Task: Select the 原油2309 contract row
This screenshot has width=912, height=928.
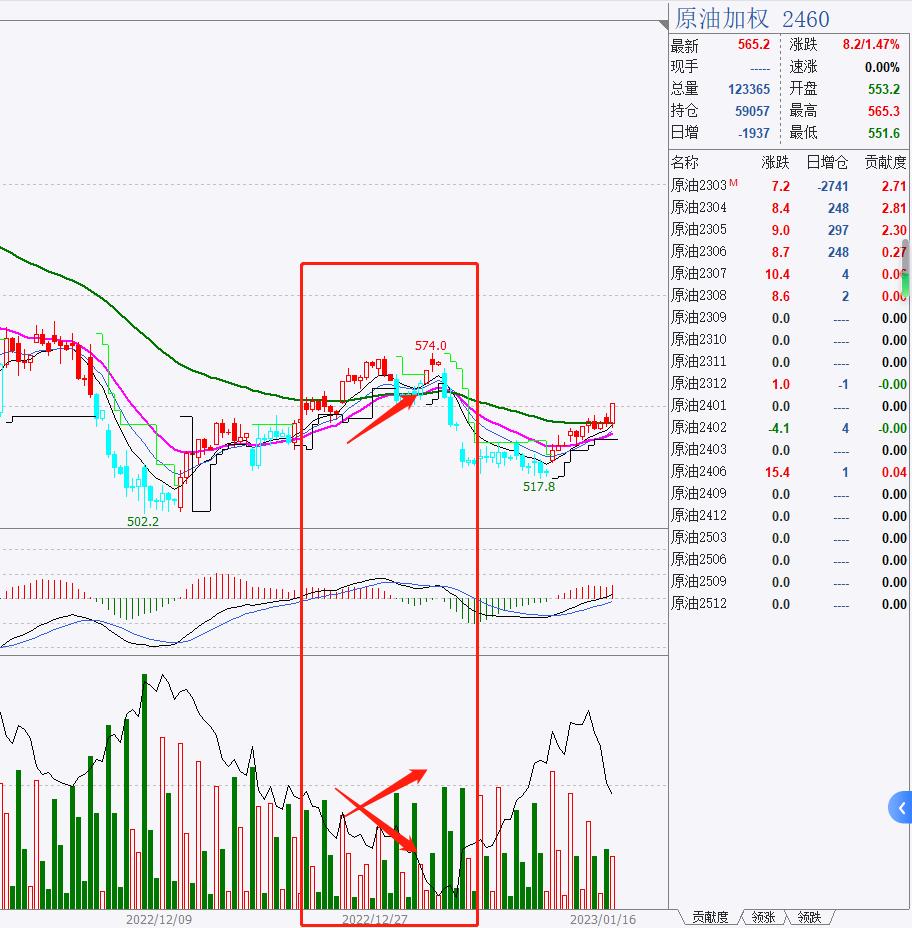Action: (x=788, y=318)
